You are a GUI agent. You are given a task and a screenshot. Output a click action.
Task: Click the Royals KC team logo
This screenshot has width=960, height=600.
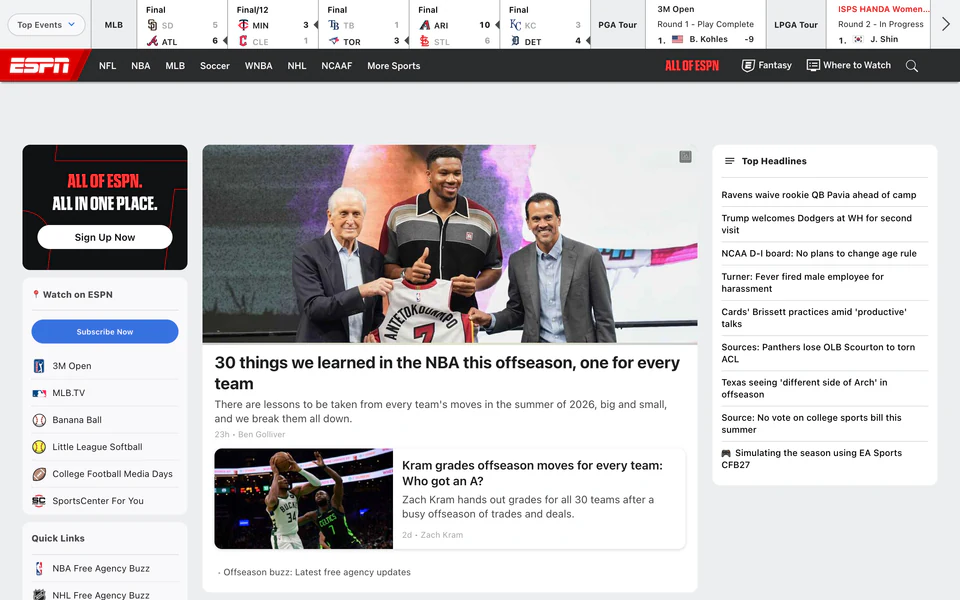(x=515, y=25)
